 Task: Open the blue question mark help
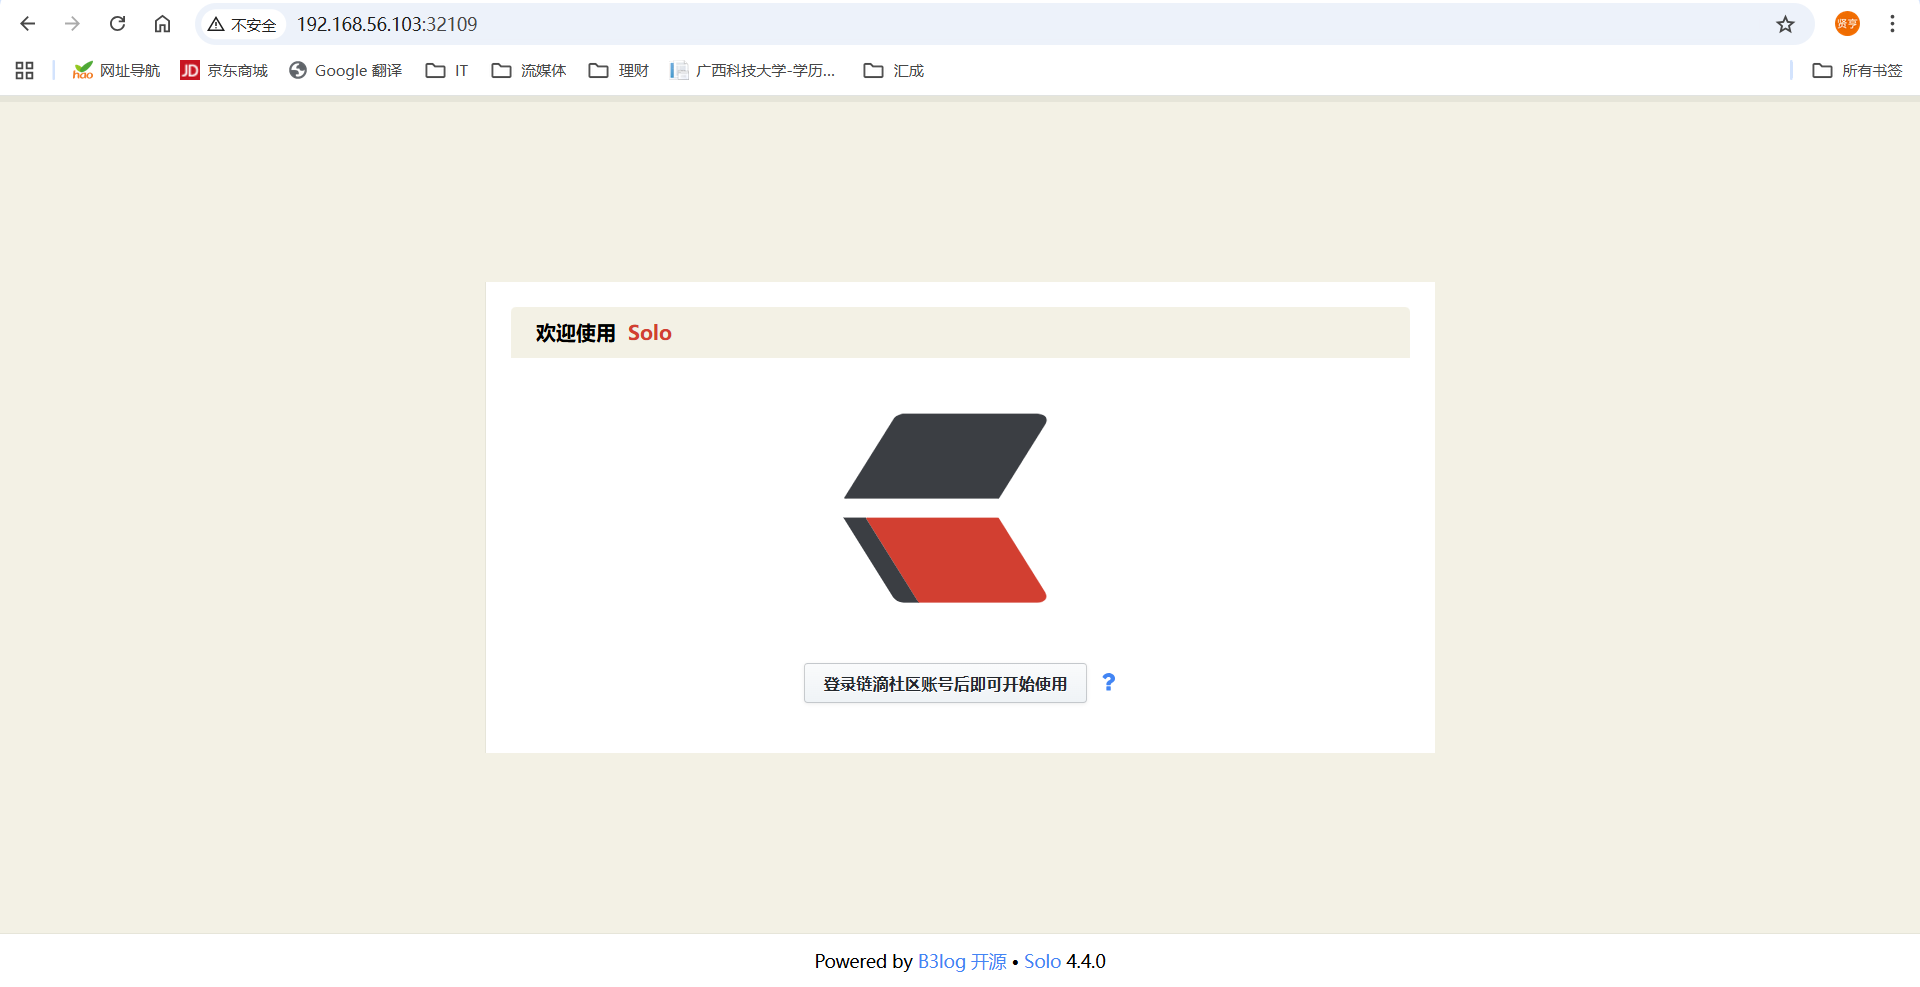(x=1108, y=682)
